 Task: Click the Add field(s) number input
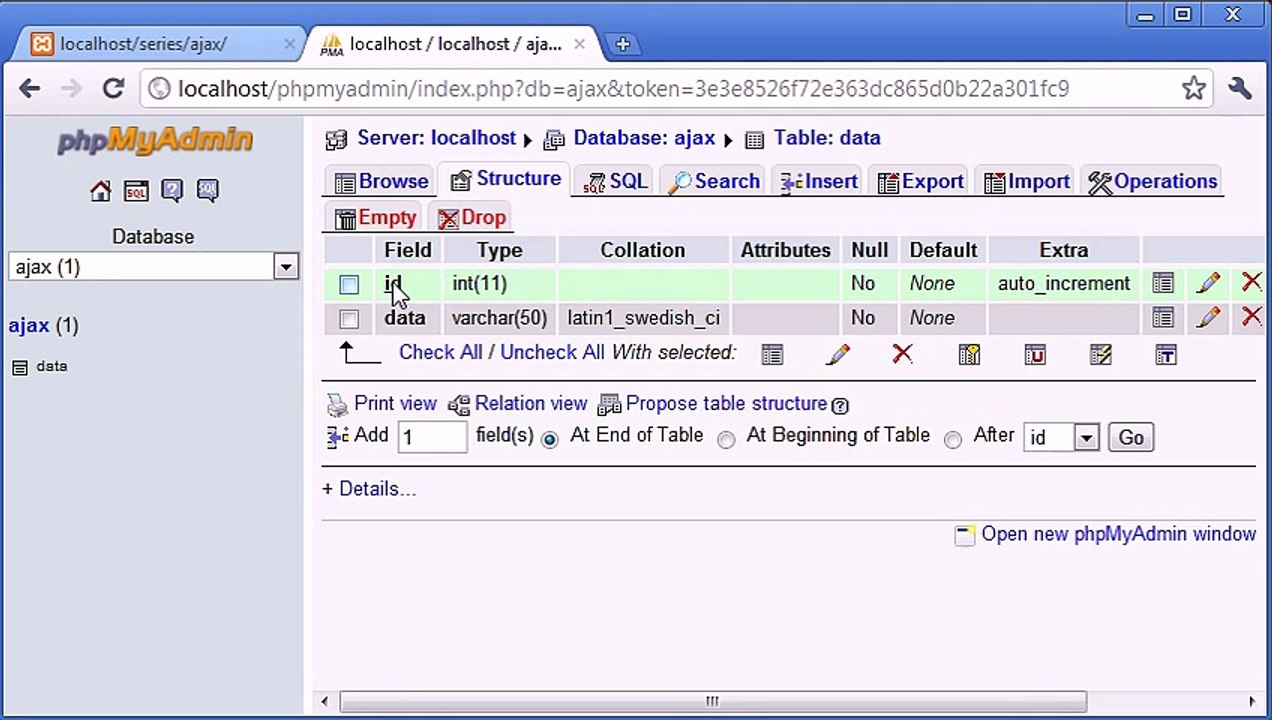point(432,438)
